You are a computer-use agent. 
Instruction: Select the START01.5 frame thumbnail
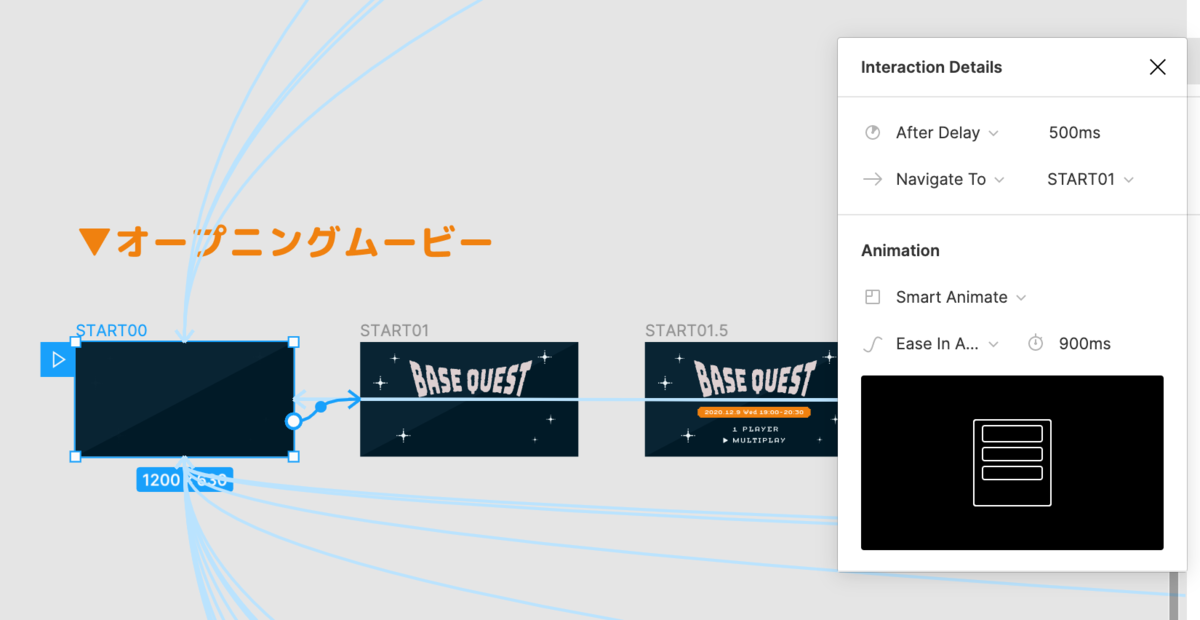741,399
